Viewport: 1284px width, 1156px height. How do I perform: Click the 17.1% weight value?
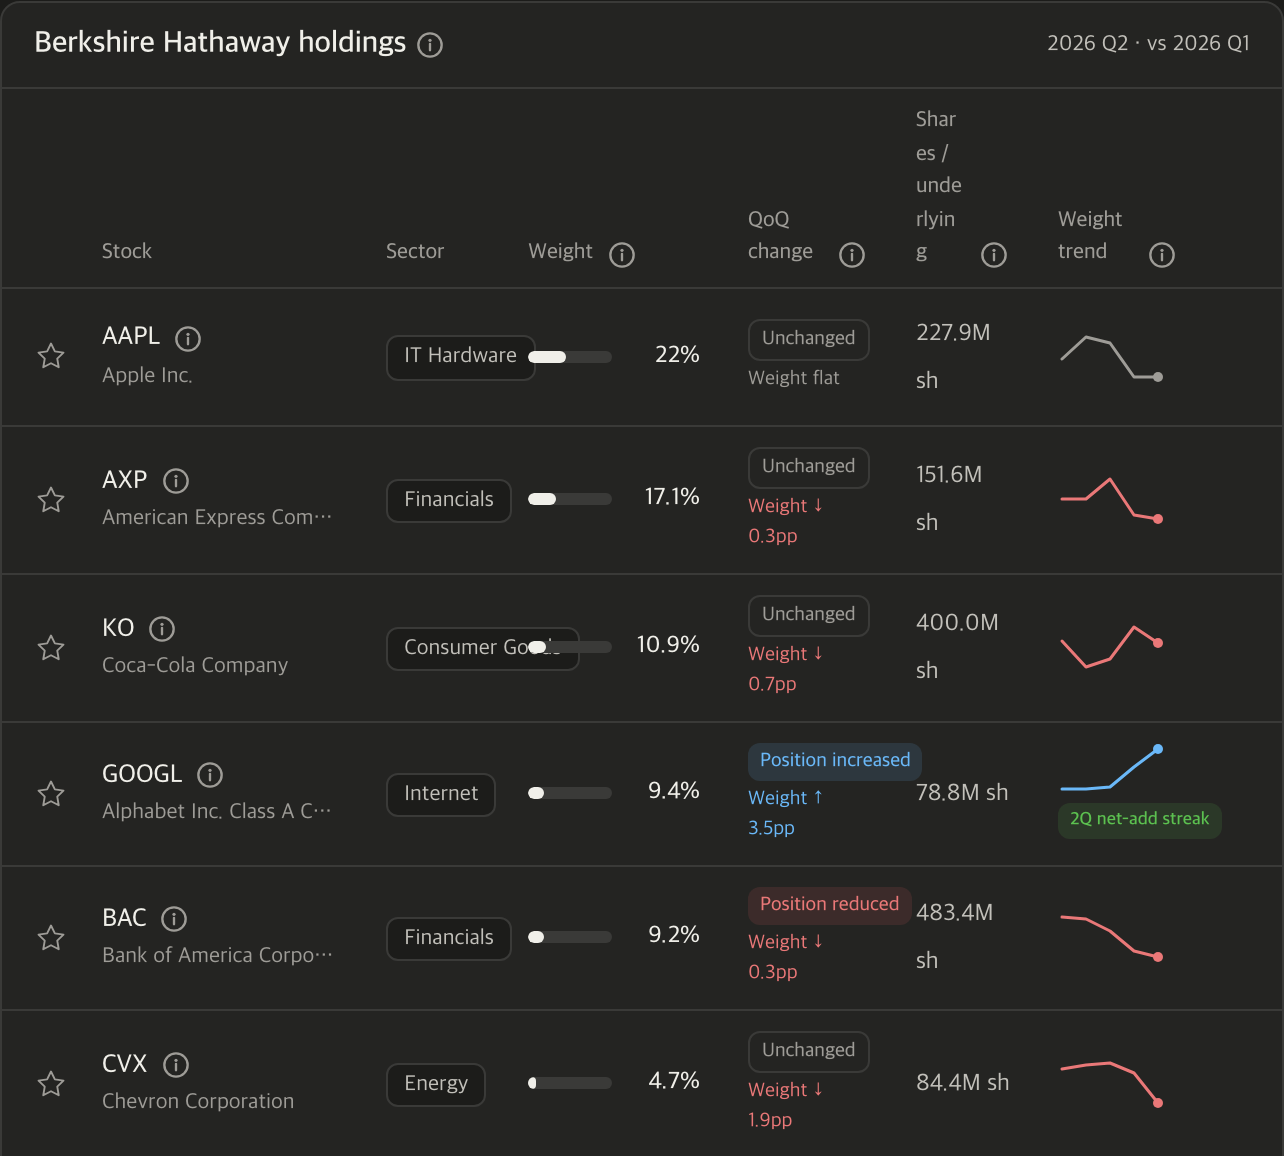coord(672,497)
